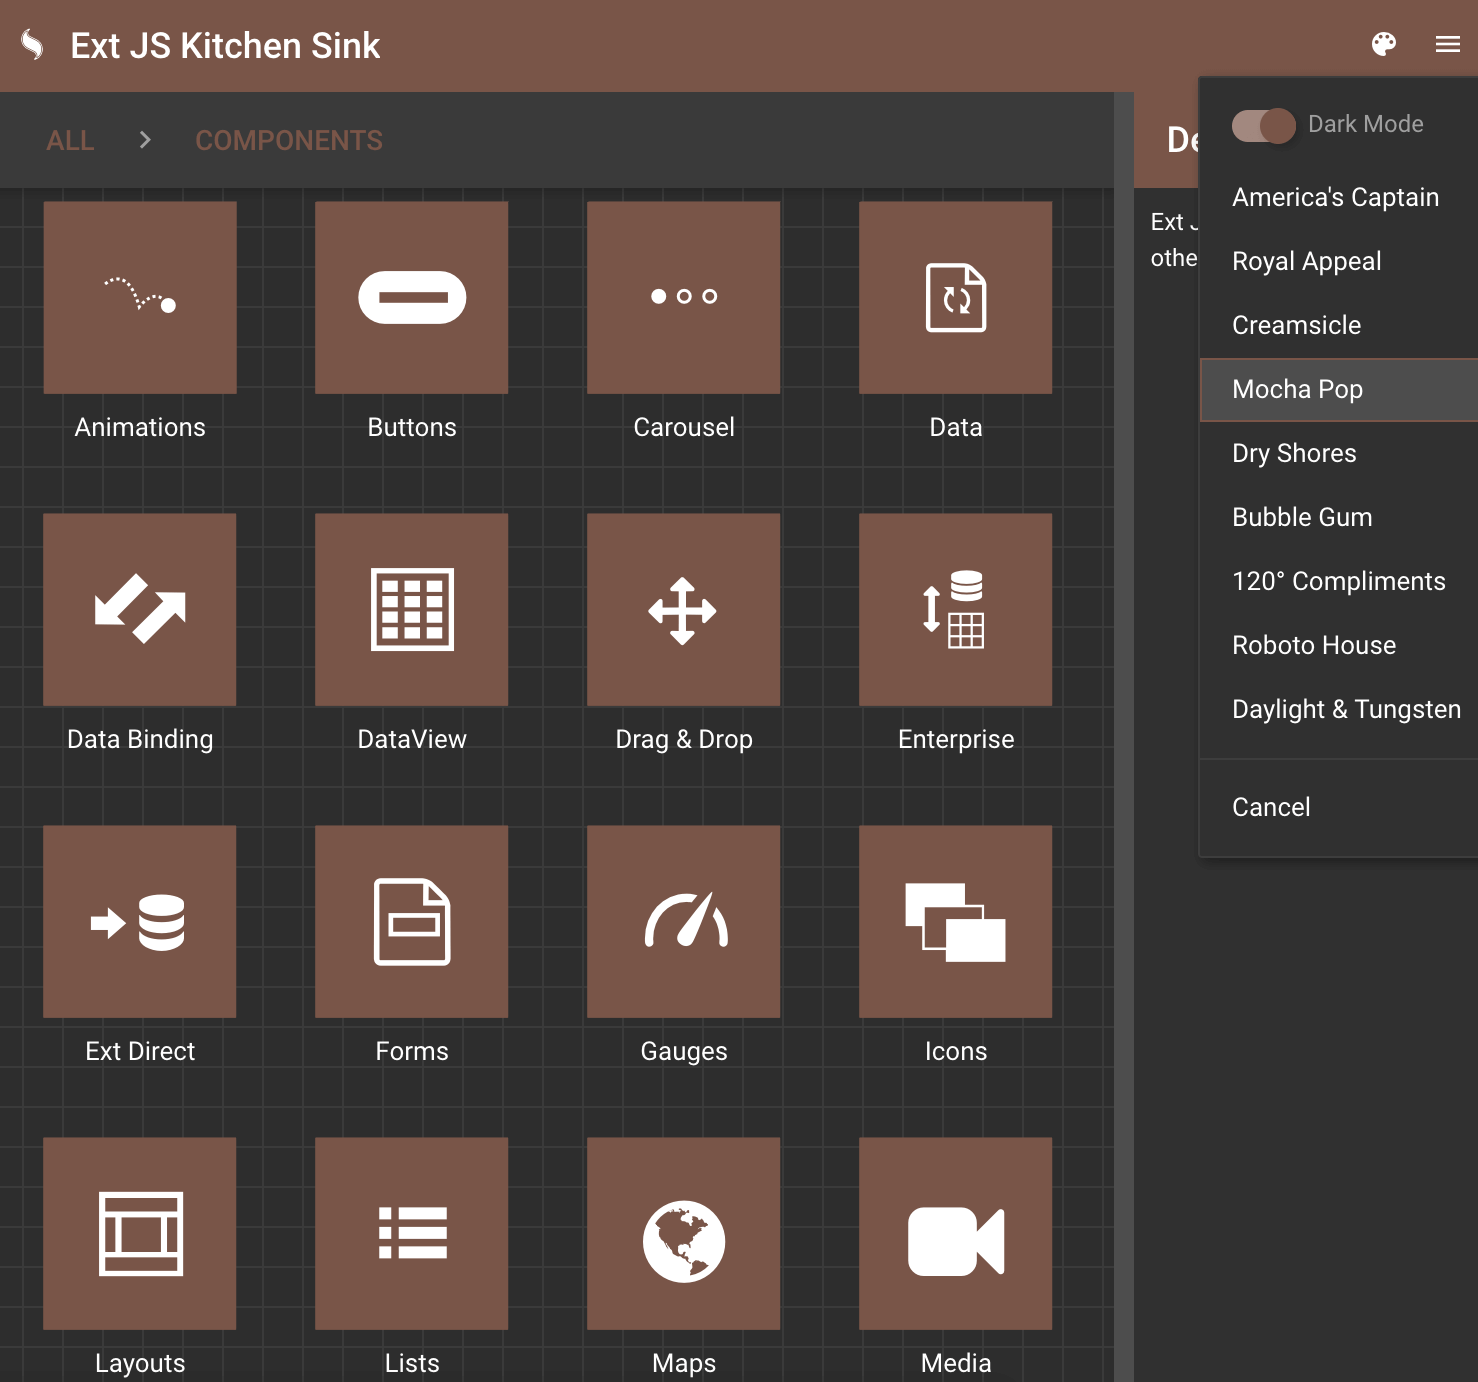This screenshot has height=1382, width=1478.
Task: Select Dry Shores theme
Action: click(x=1339, y=453)
